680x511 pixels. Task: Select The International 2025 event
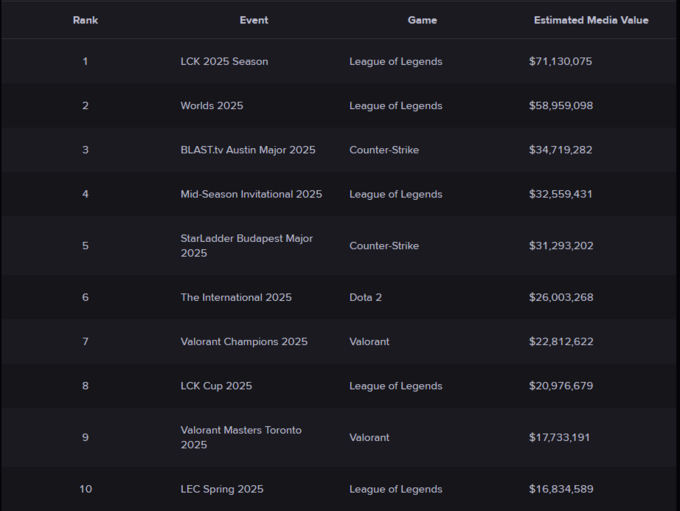(x=236, y=298)
